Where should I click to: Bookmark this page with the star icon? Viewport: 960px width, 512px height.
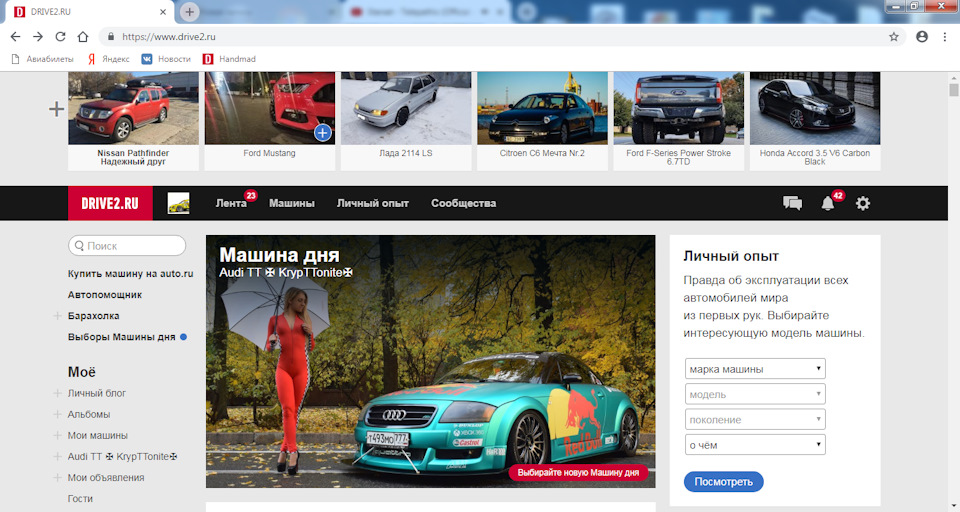tap(894, 37)
